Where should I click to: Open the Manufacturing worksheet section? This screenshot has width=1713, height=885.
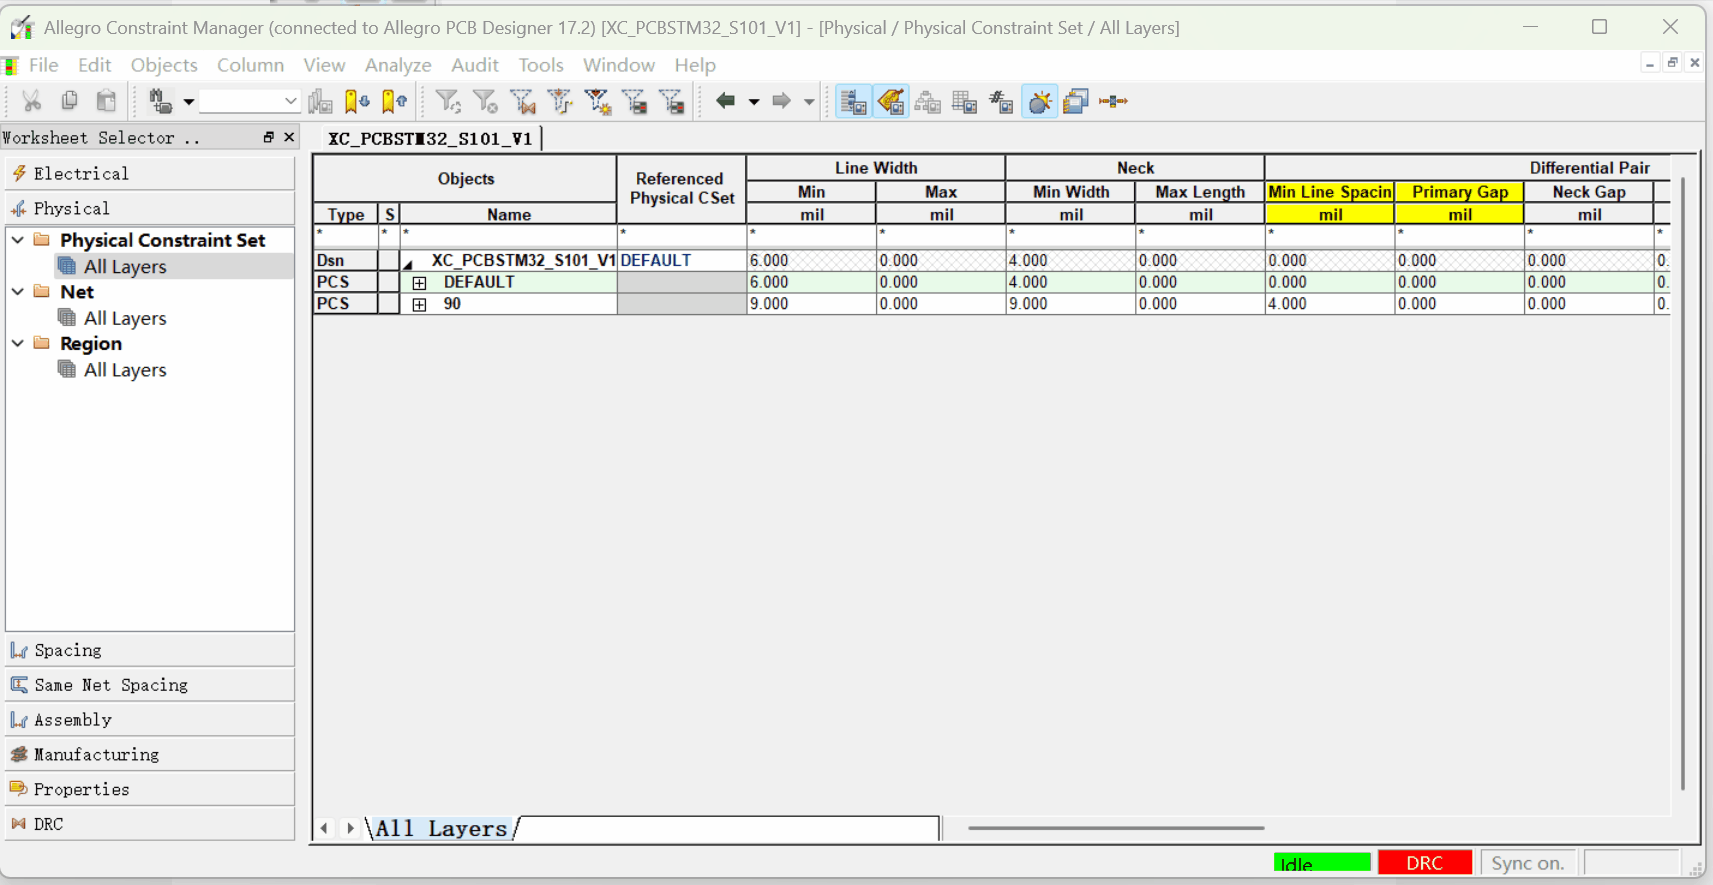point(150,754)
